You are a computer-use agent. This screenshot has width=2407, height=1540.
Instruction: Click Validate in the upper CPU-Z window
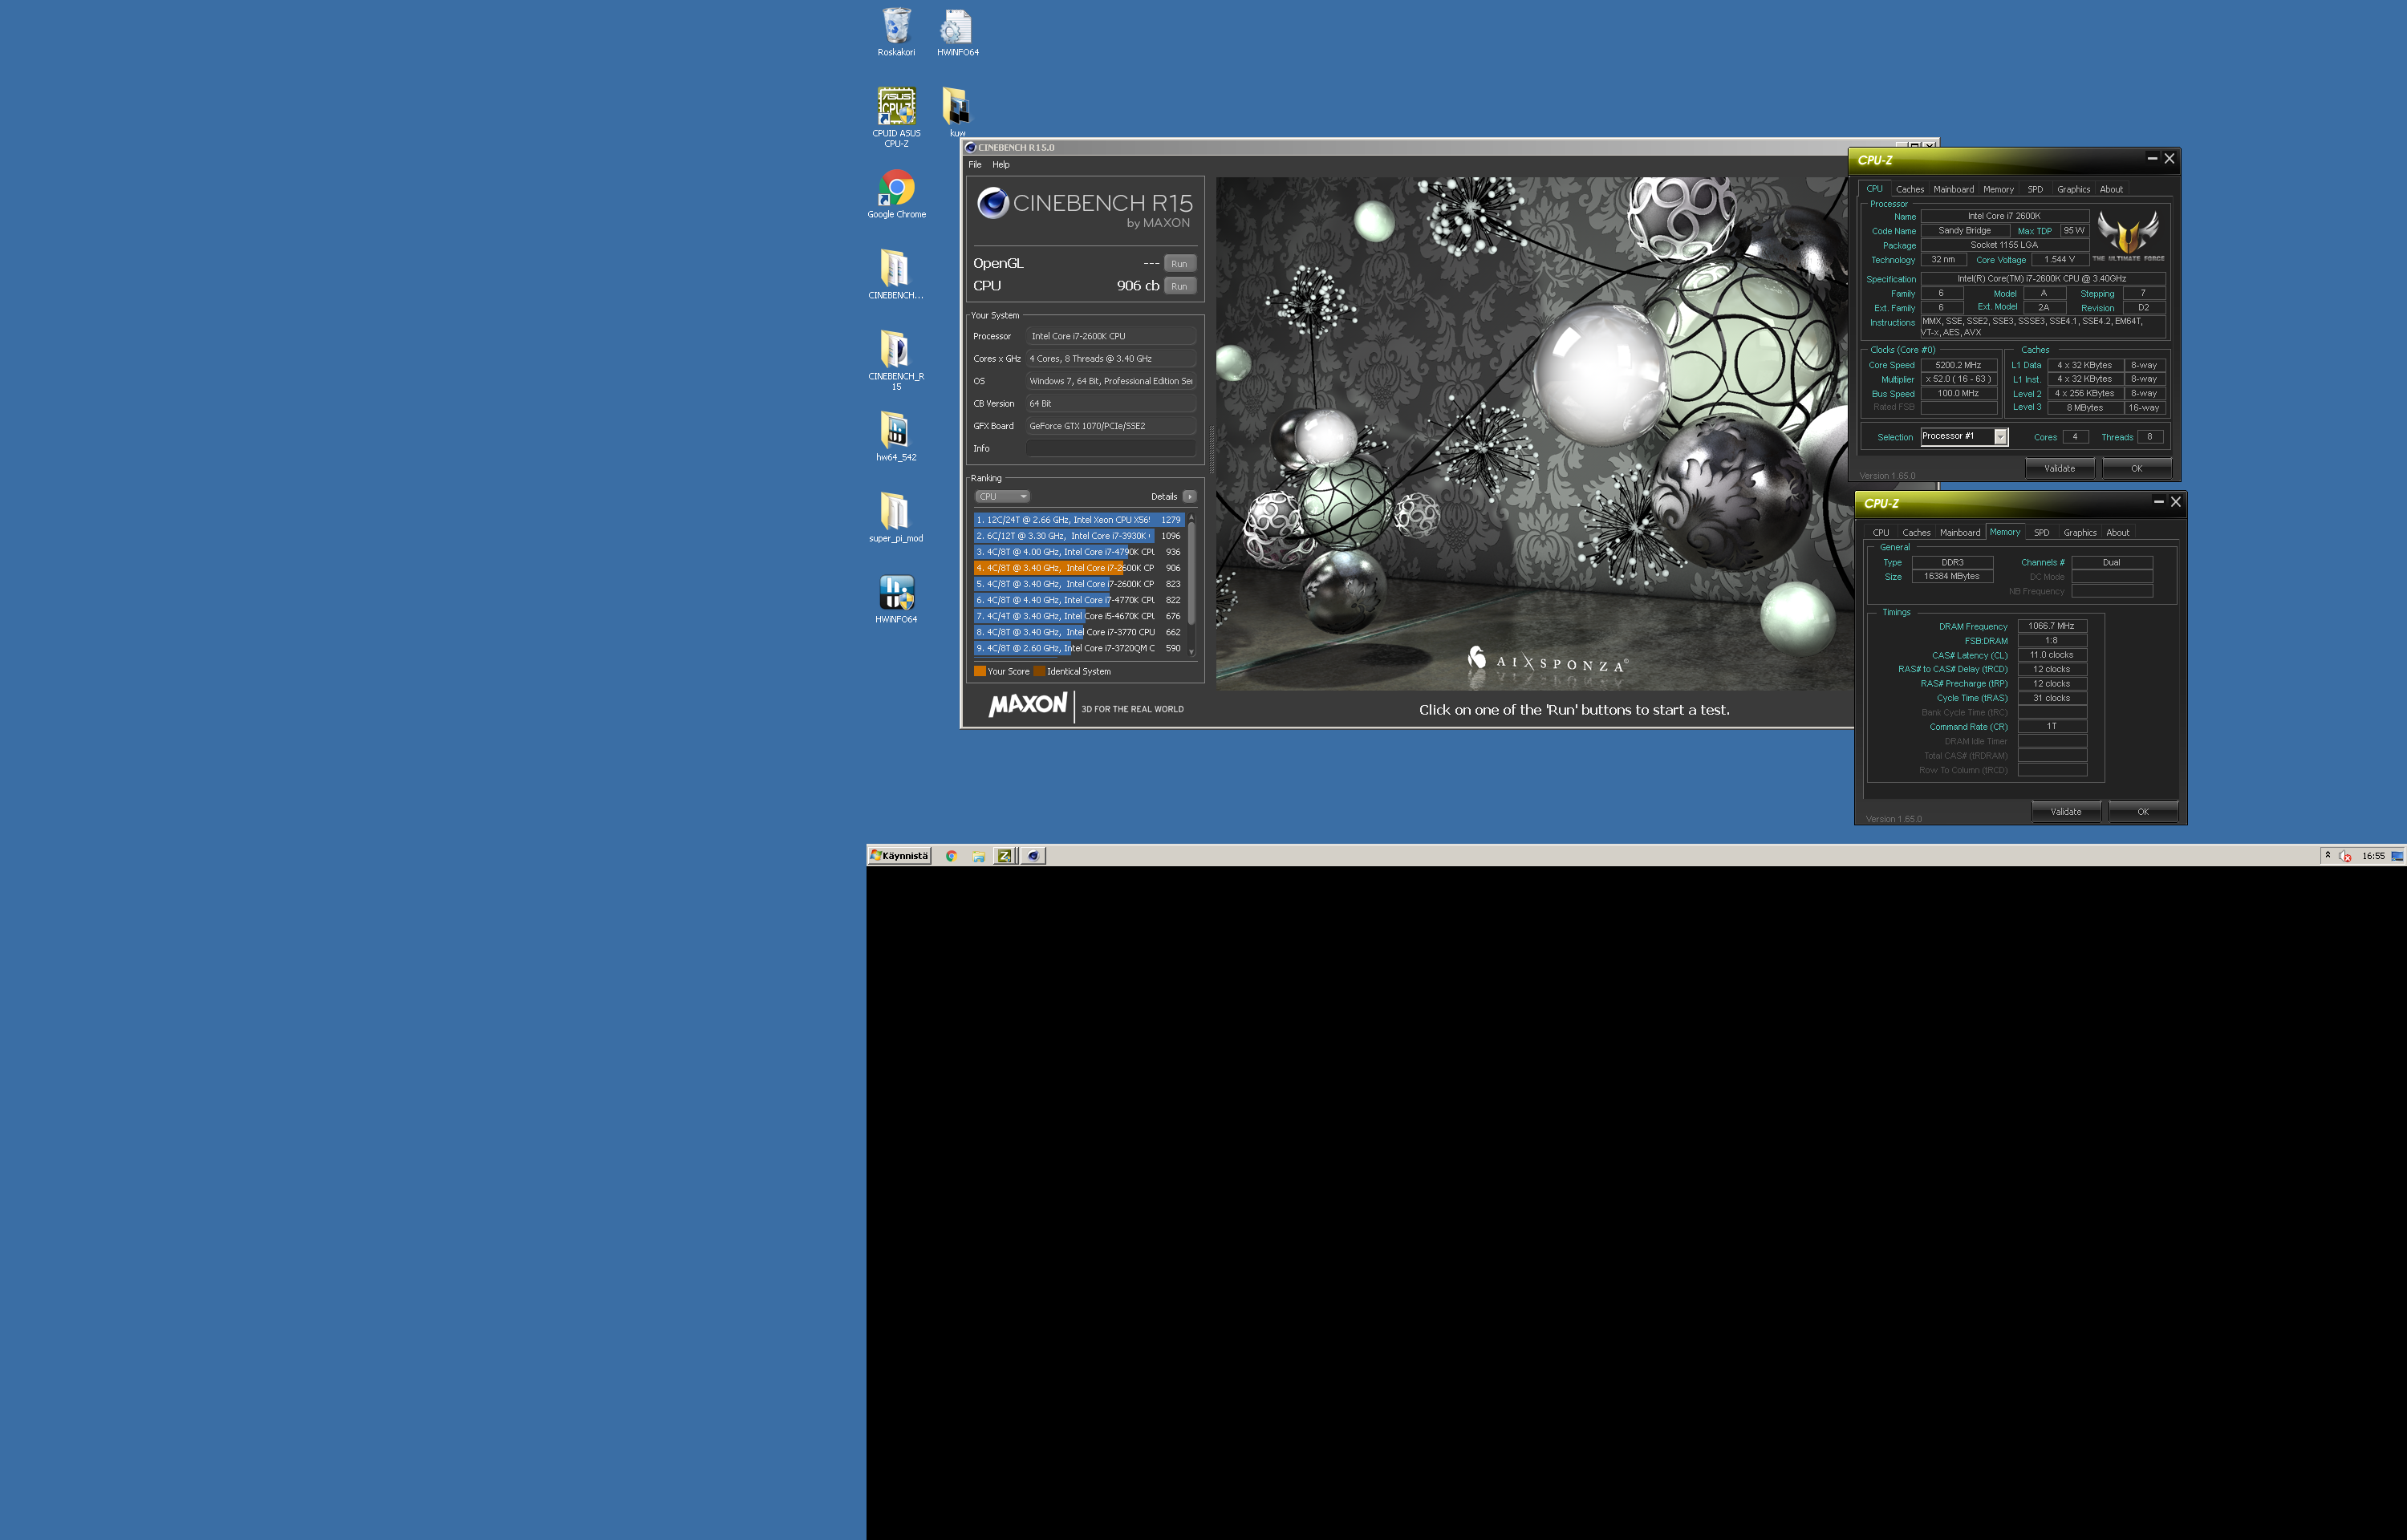pos(2059,468)
